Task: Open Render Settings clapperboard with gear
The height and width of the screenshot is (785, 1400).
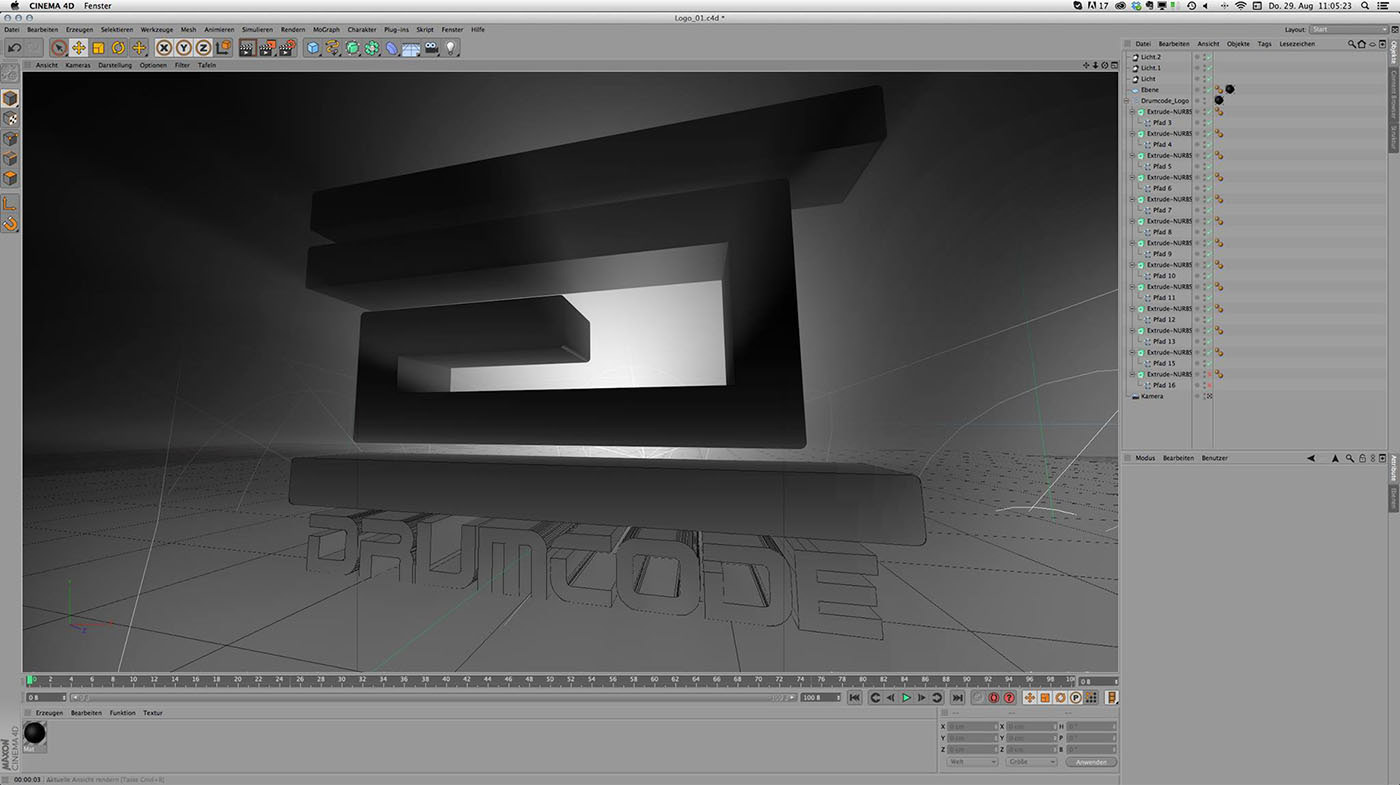Action: click(288, 47)
